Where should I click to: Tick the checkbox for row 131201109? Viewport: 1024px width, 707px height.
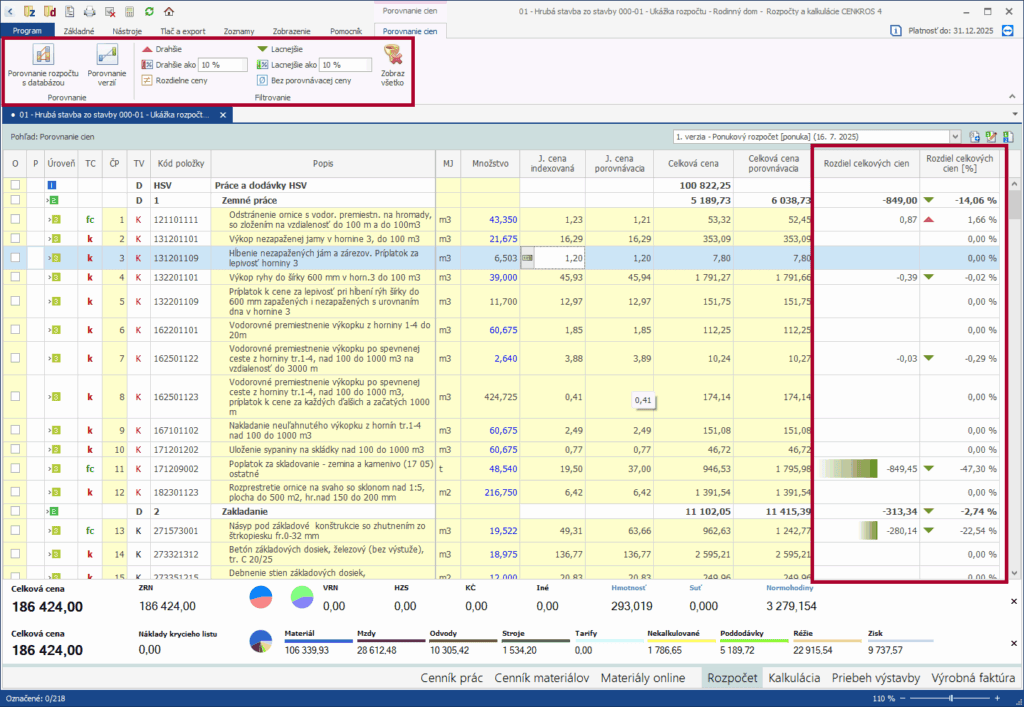[x=15, y=257]
